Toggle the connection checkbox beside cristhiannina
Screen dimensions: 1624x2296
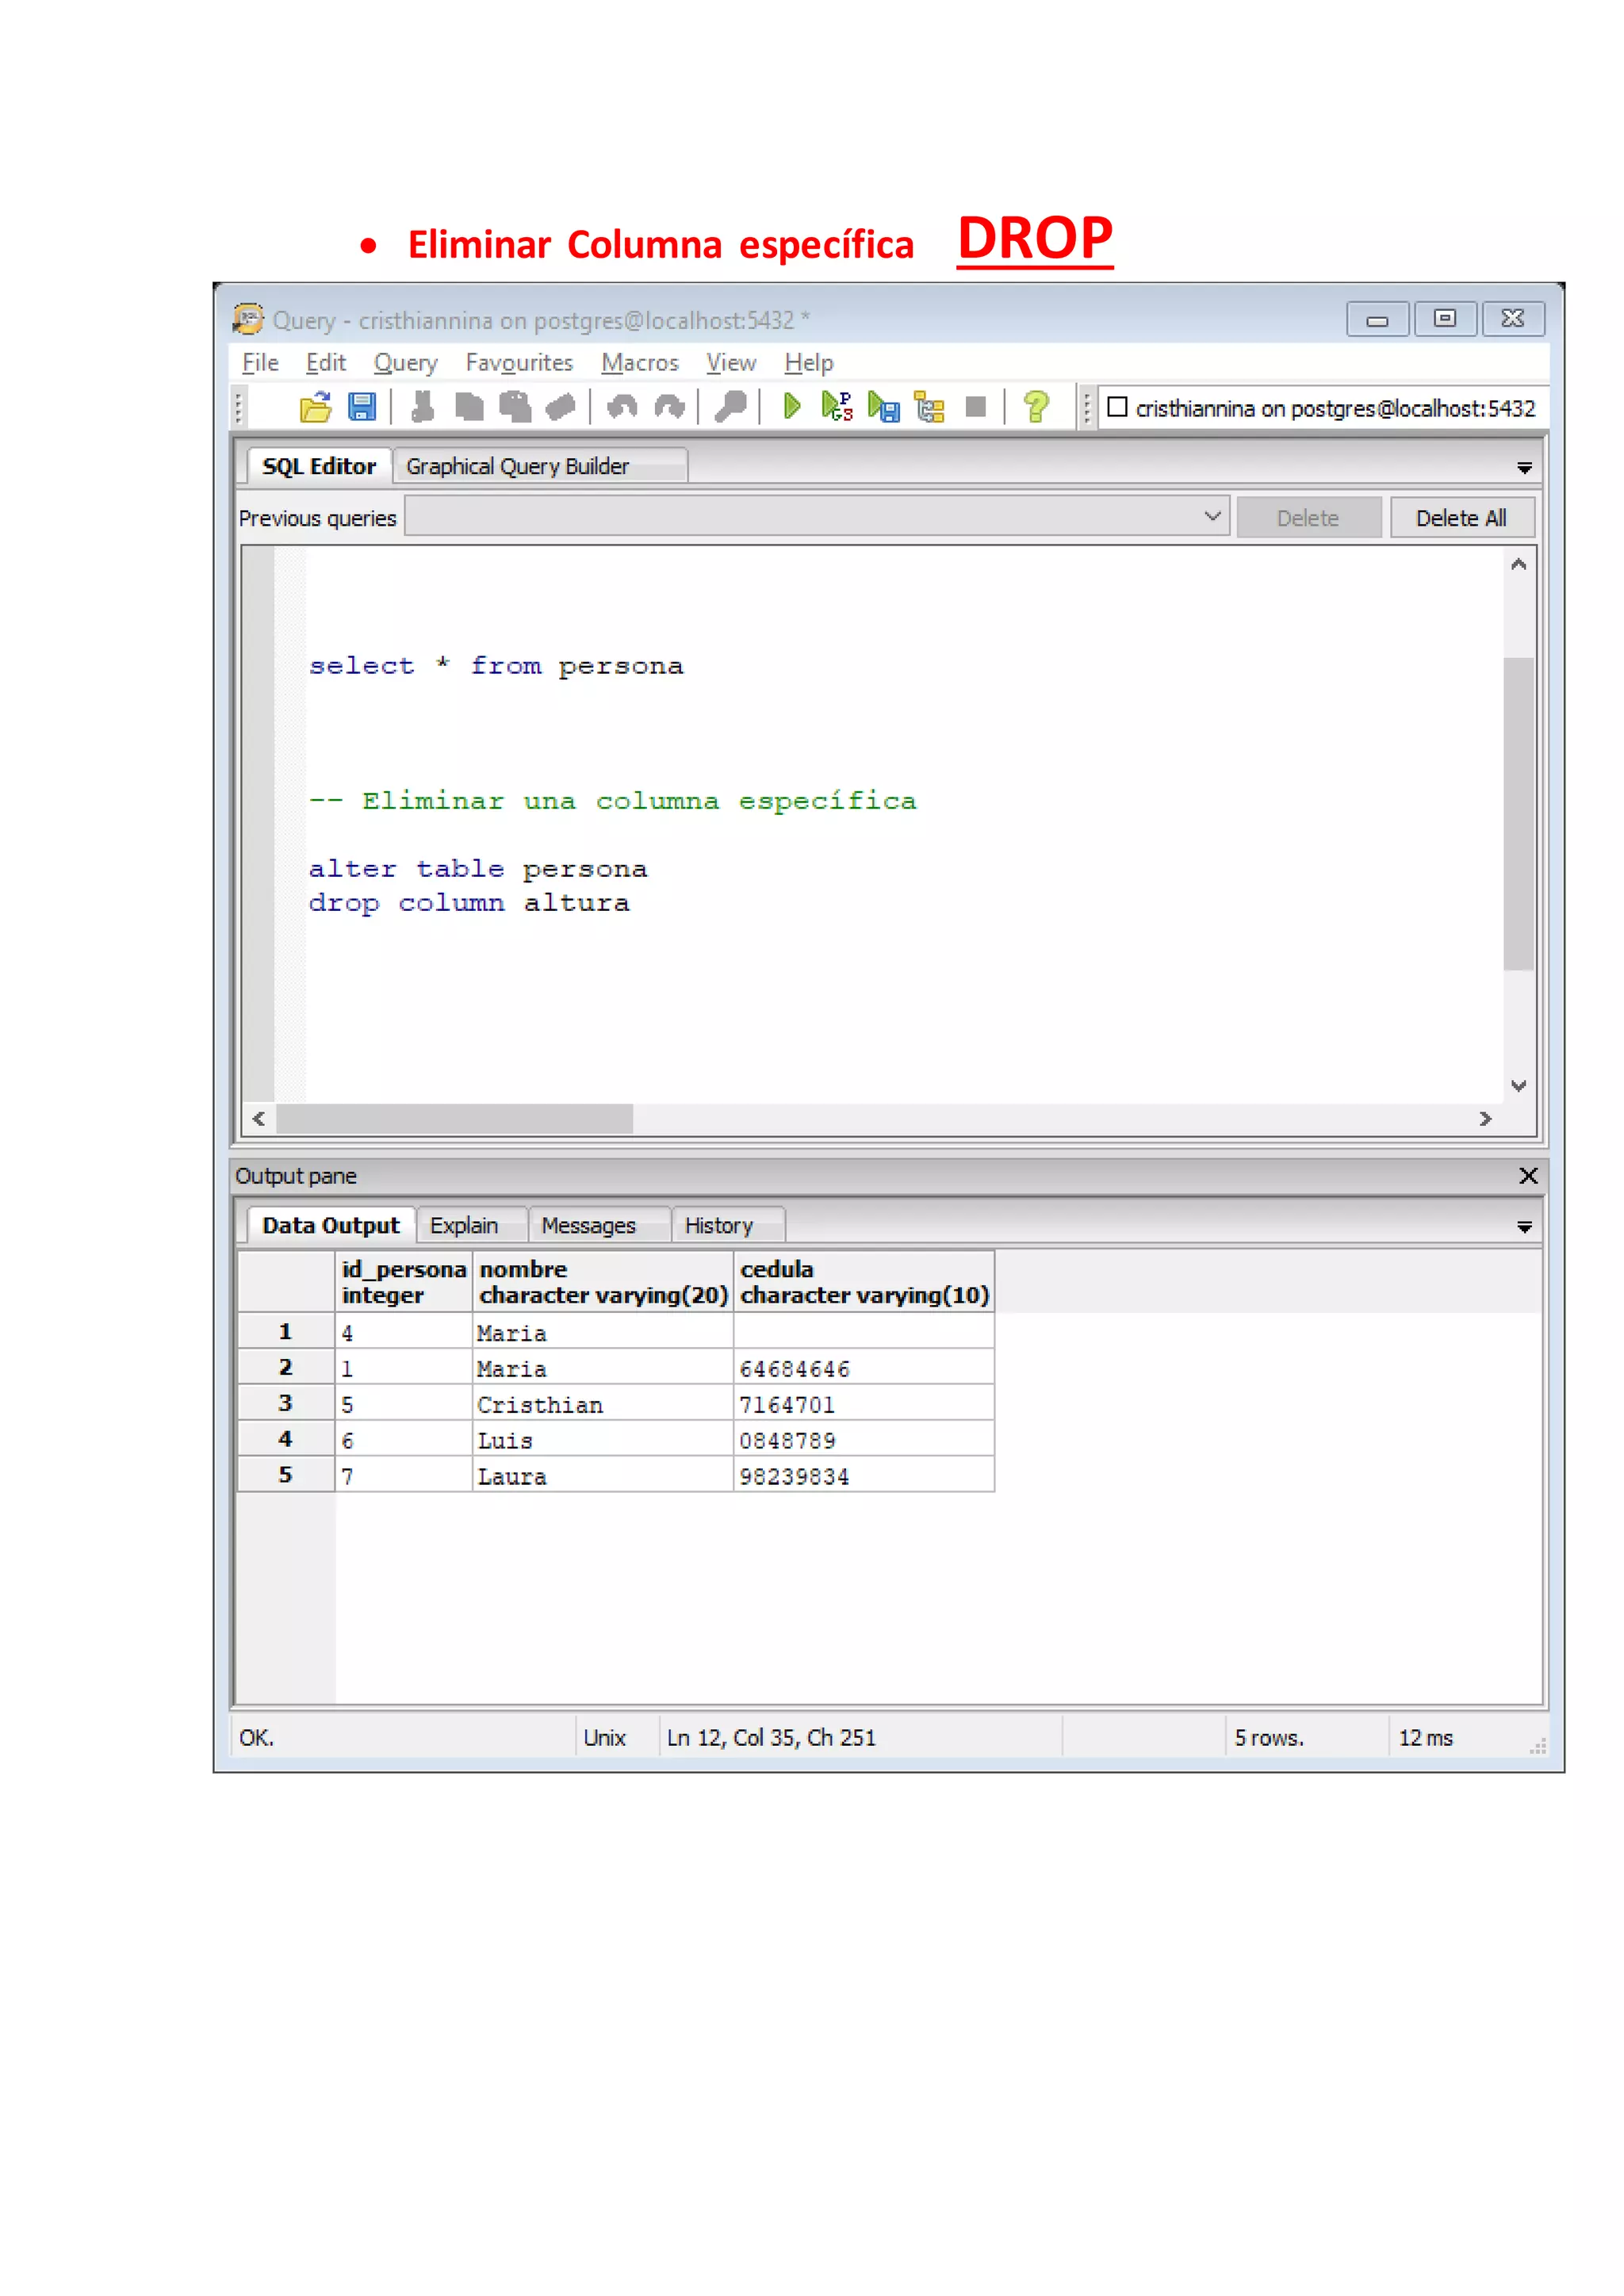[x=1117, y=407]
